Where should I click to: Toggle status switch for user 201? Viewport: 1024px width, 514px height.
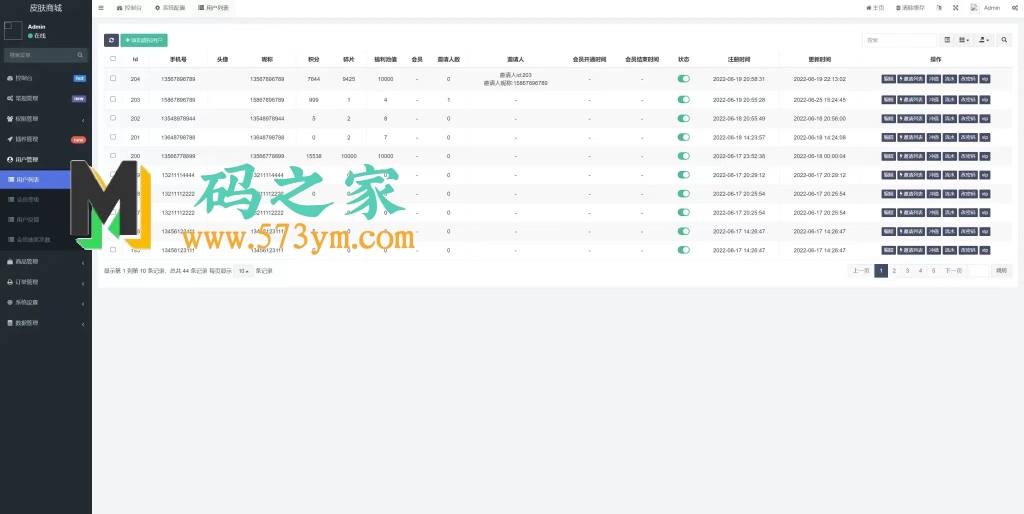[x=684, y=137]
